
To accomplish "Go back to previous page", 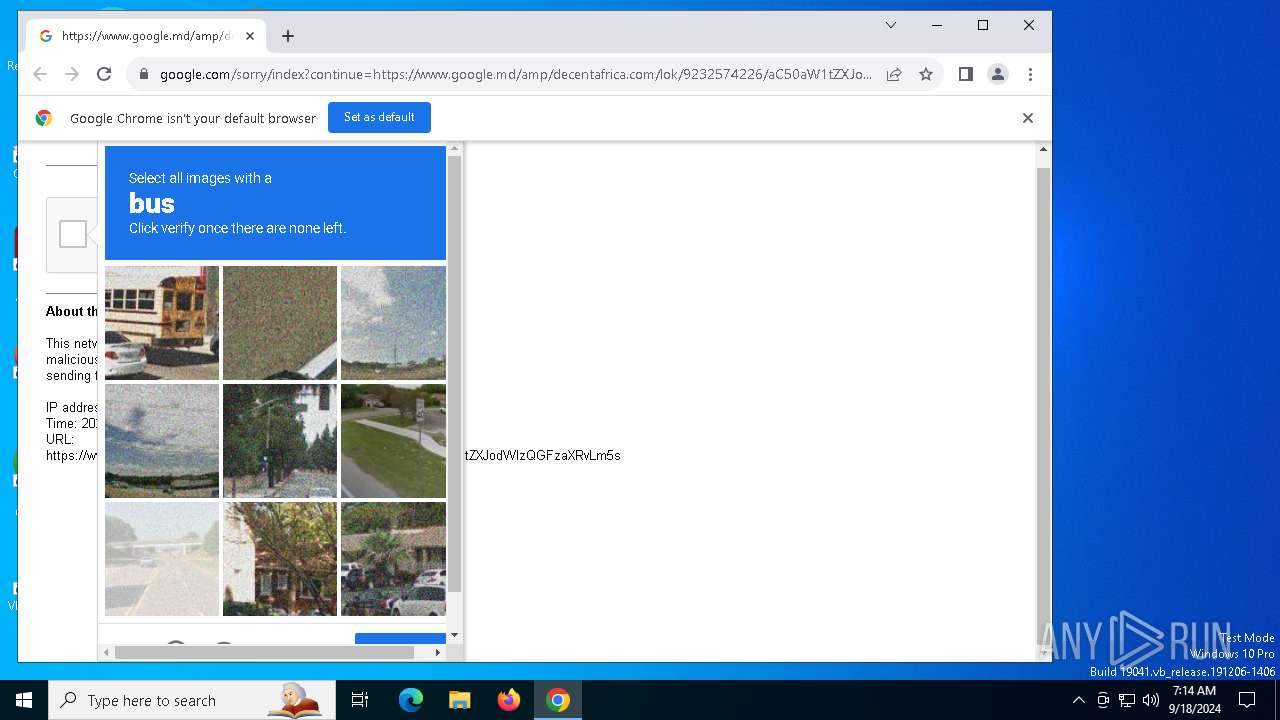I will tap(40, 74).
